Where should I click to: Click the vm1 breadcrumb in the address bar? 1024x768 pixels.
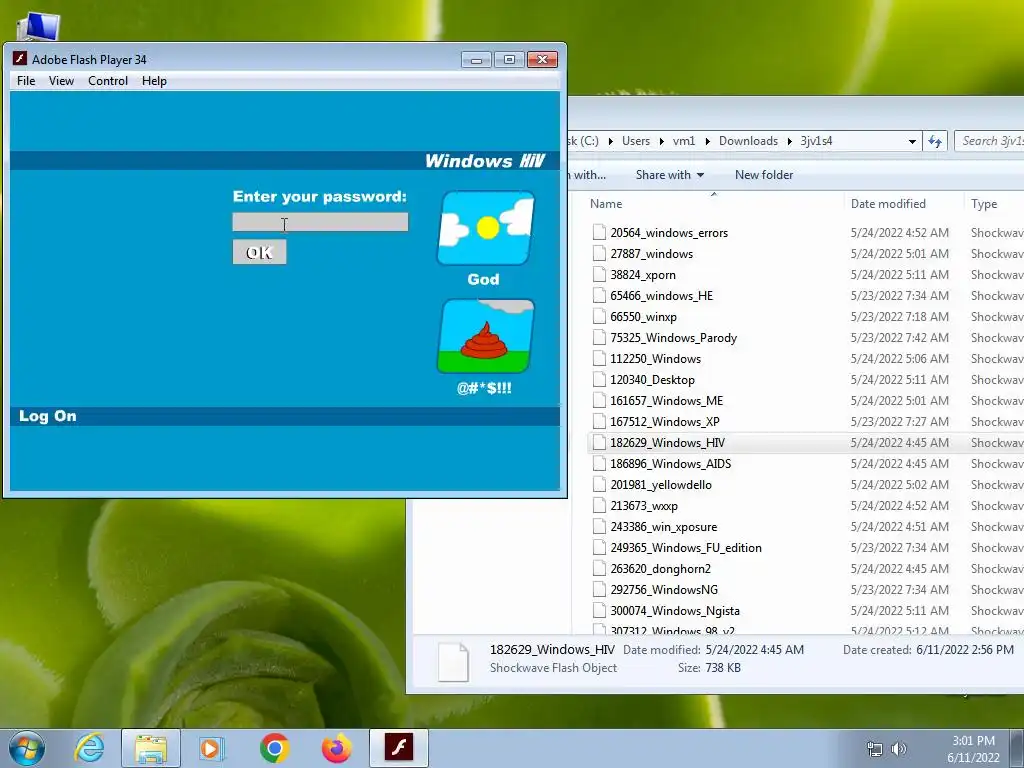point(684,141)
